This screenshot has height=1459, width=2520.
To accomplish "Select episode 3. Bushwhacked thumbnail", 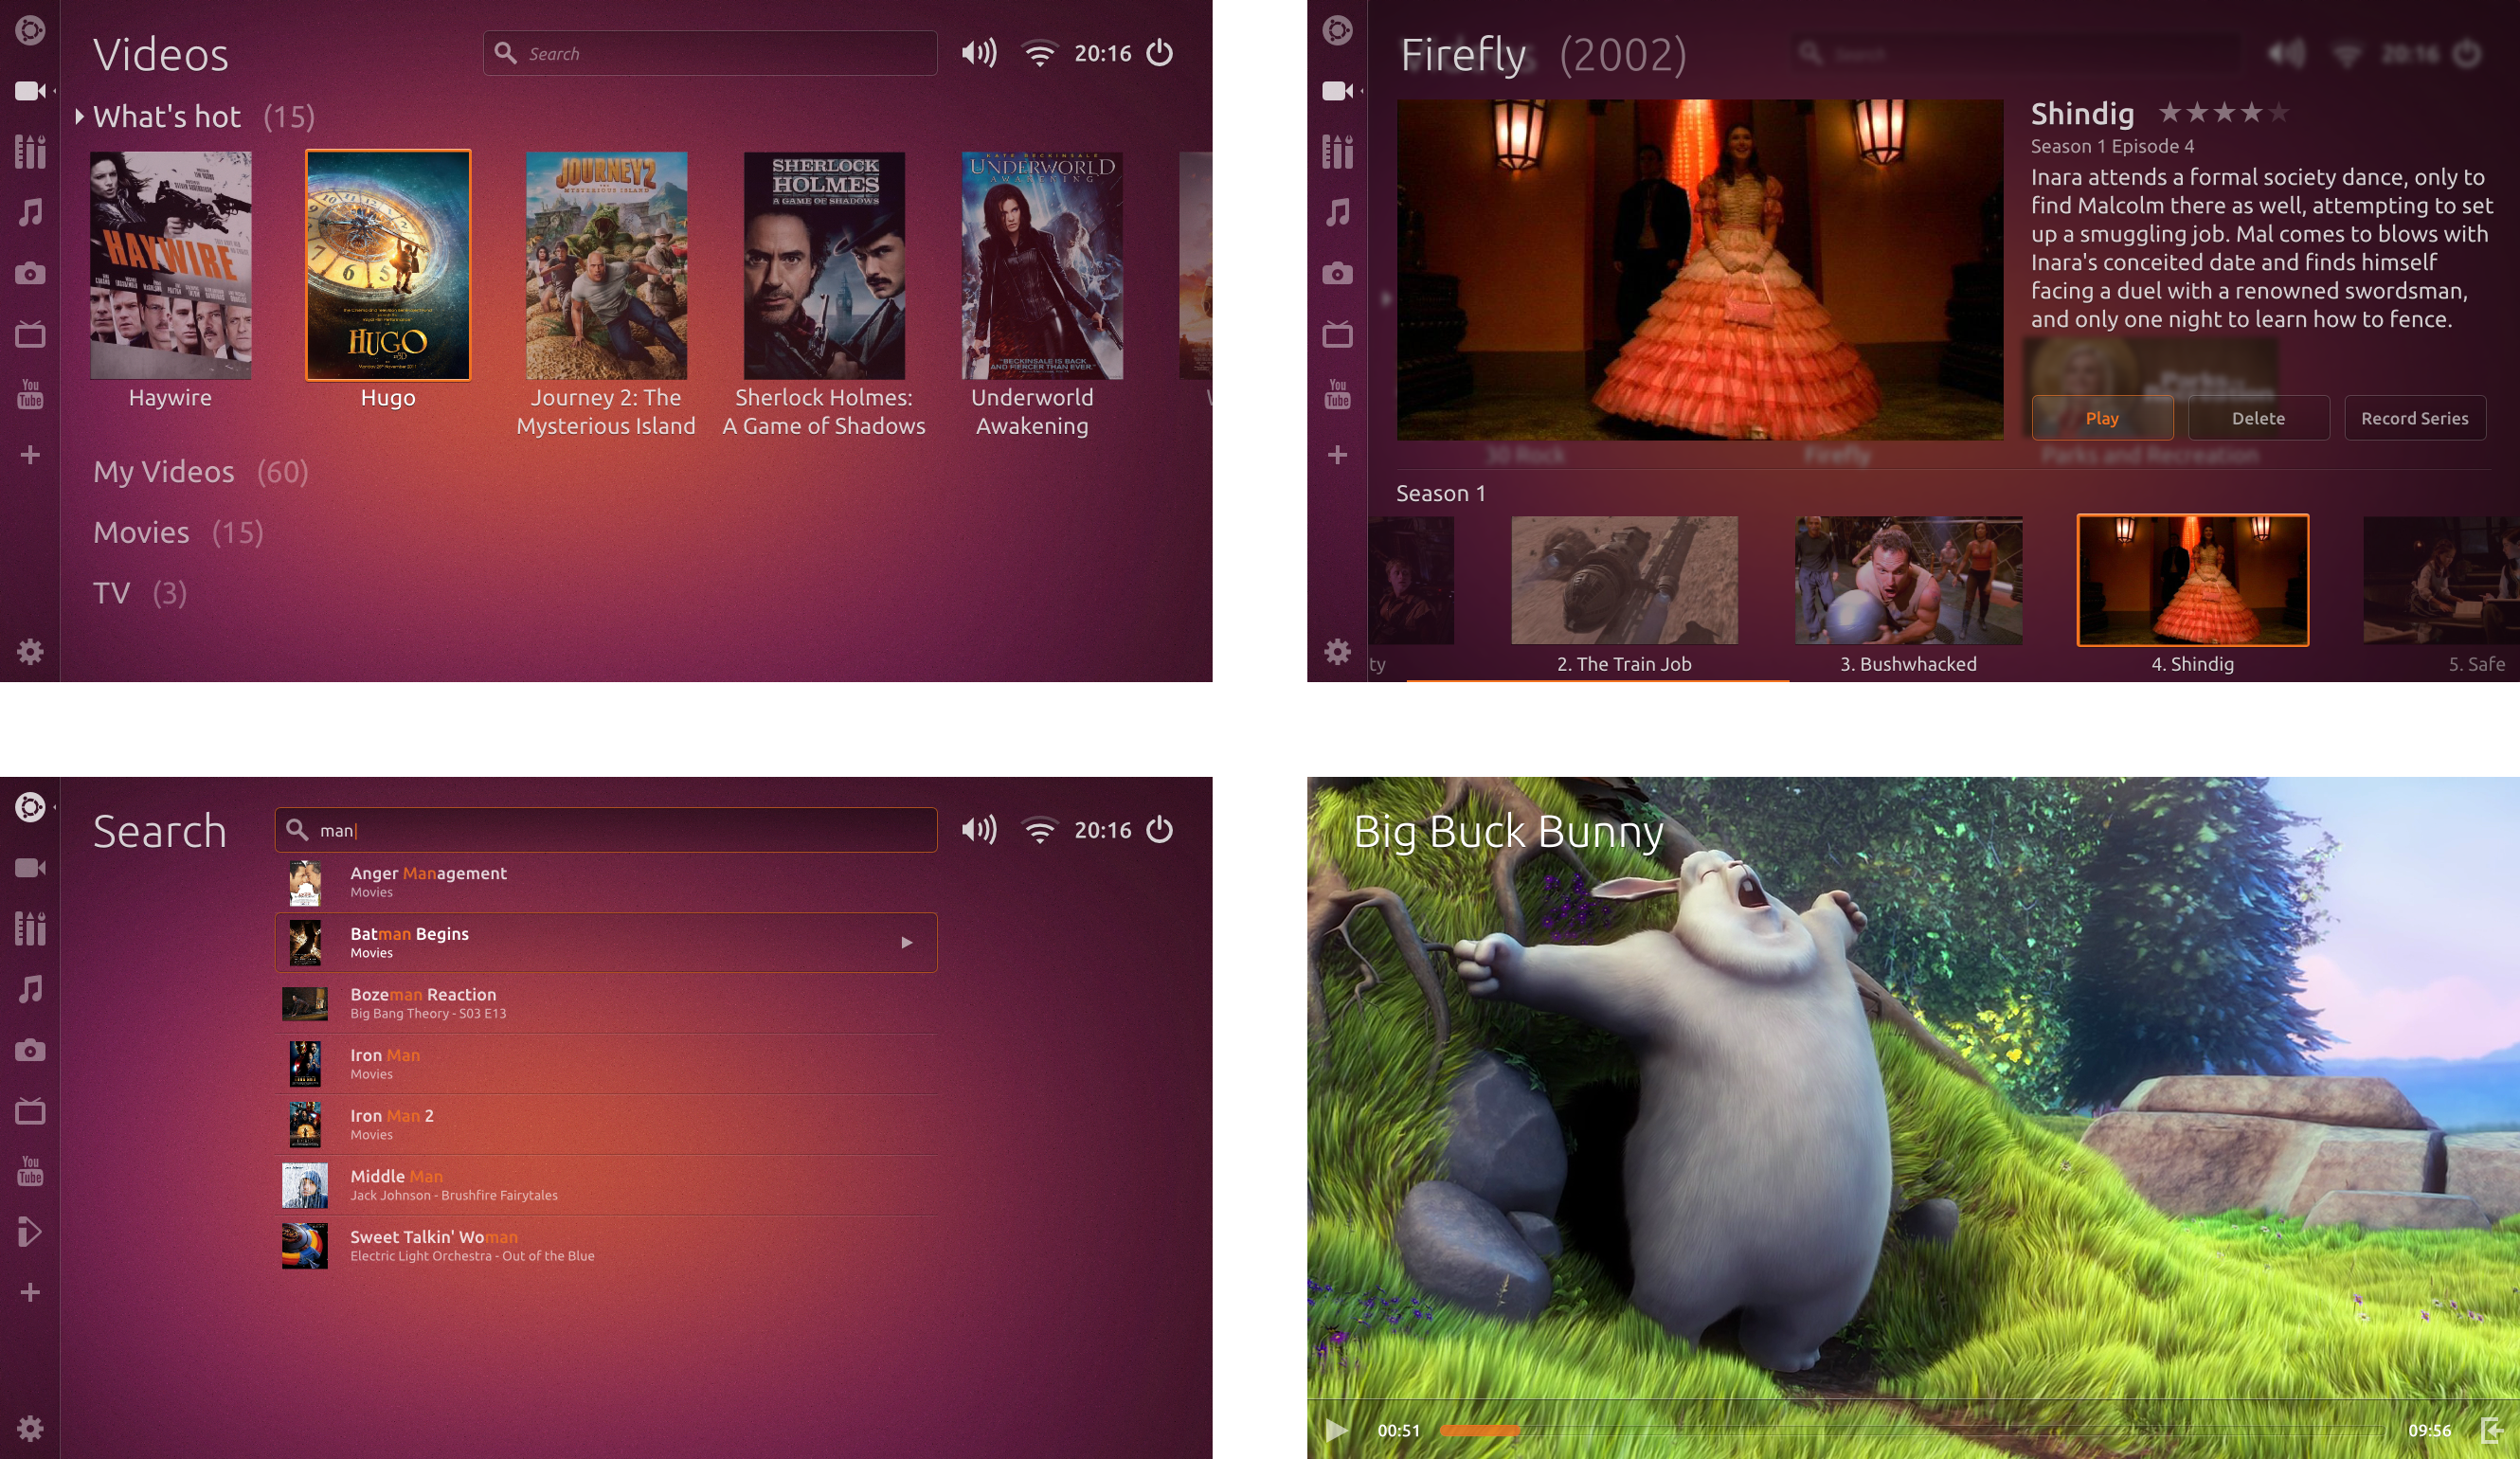I will (x=1908, y=580).
